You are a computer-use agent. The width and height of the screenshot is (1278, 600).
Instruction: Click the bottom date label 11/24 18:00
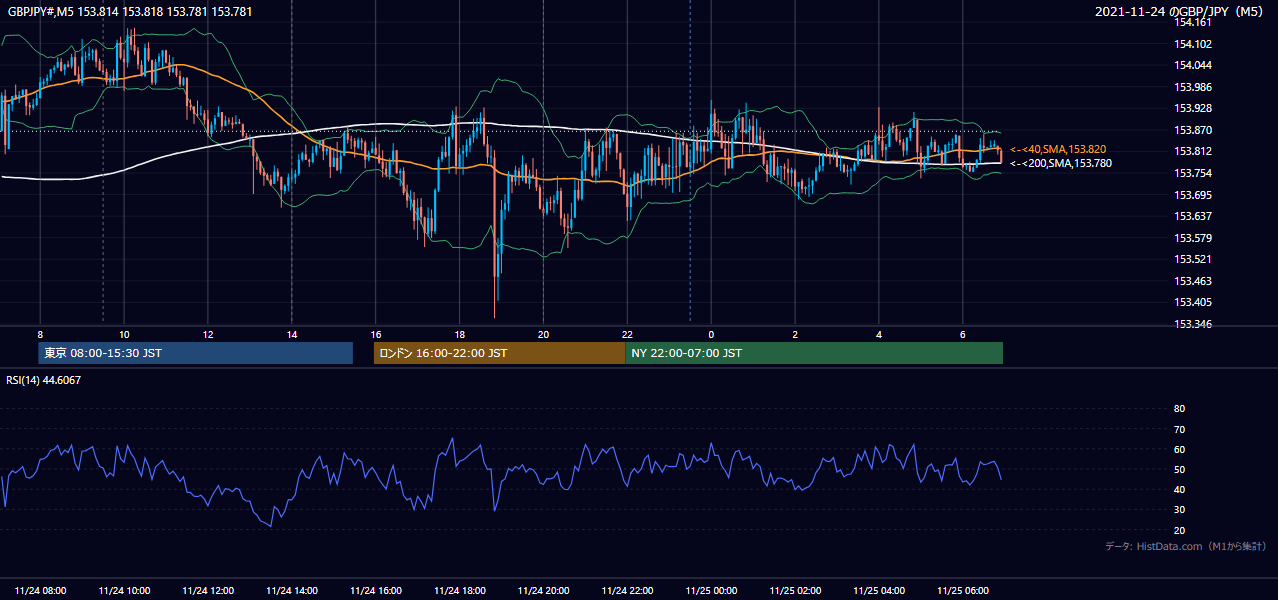[x=460, y=590]
